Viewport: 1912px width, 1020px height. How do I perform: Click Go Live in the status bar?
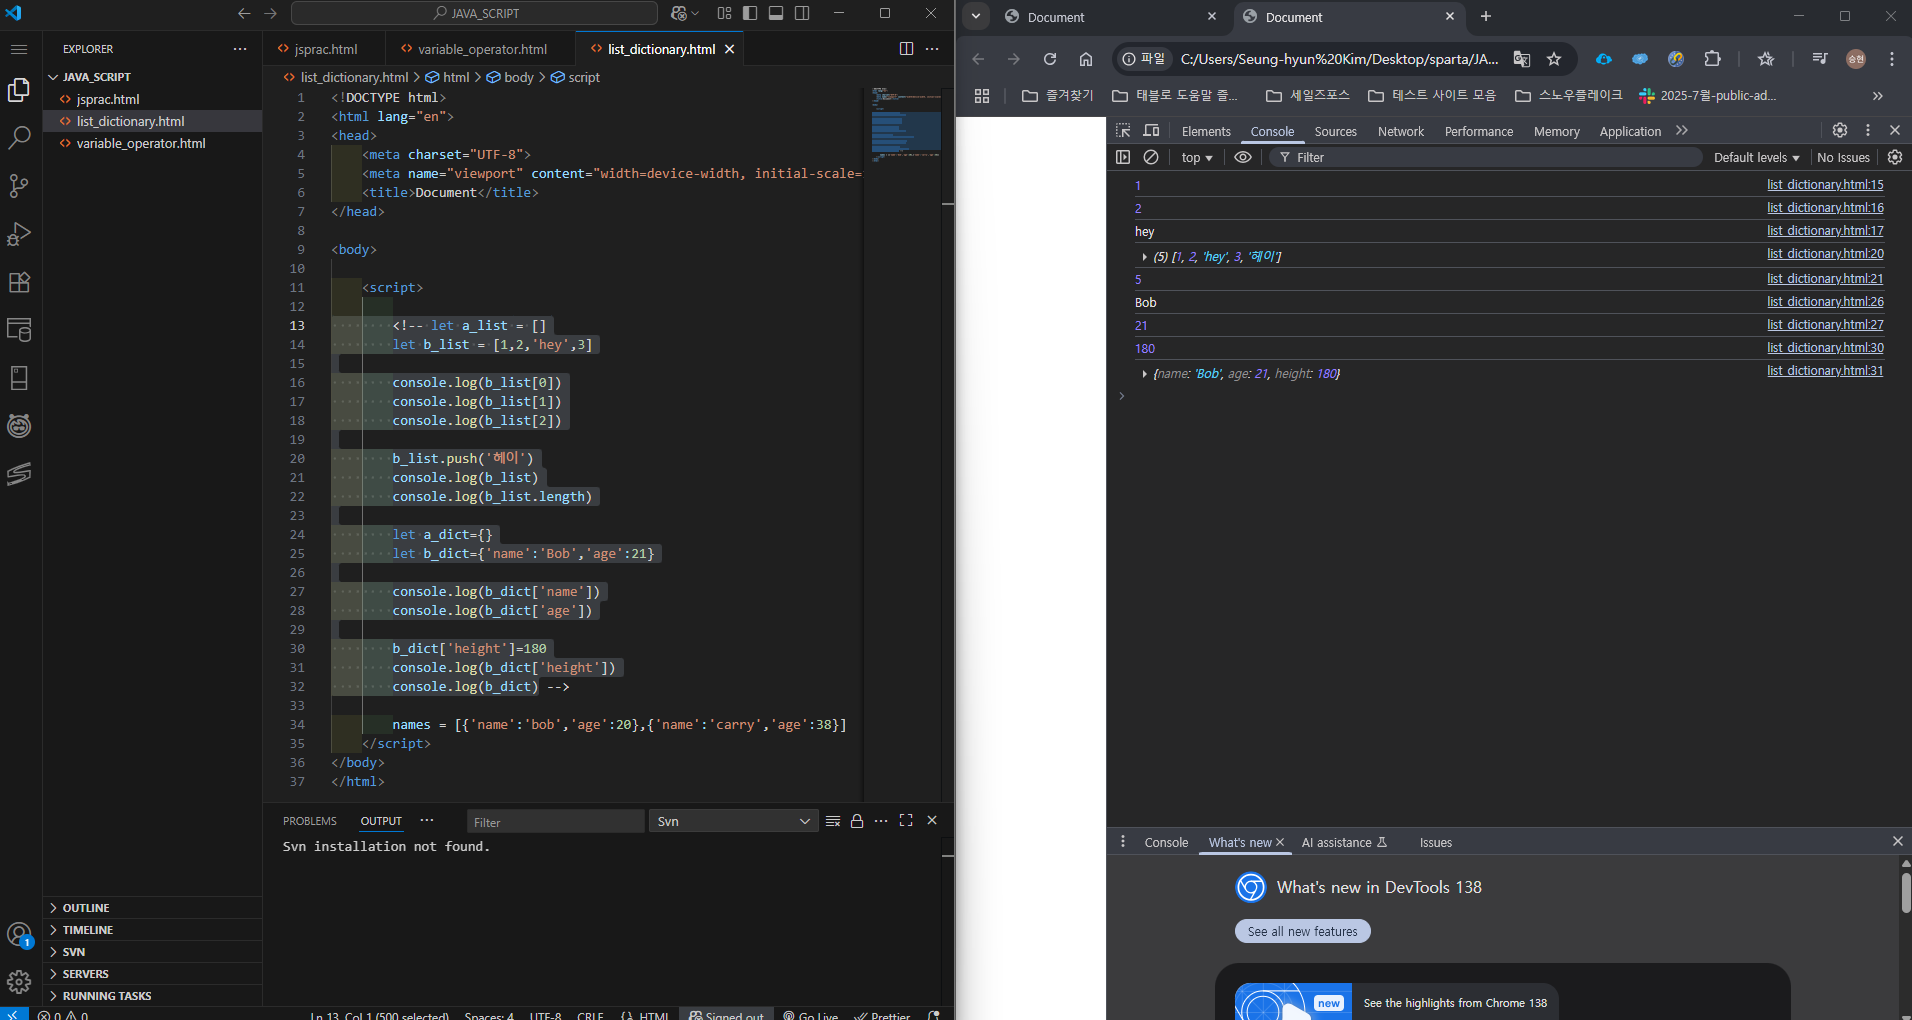coord(811,1015)
